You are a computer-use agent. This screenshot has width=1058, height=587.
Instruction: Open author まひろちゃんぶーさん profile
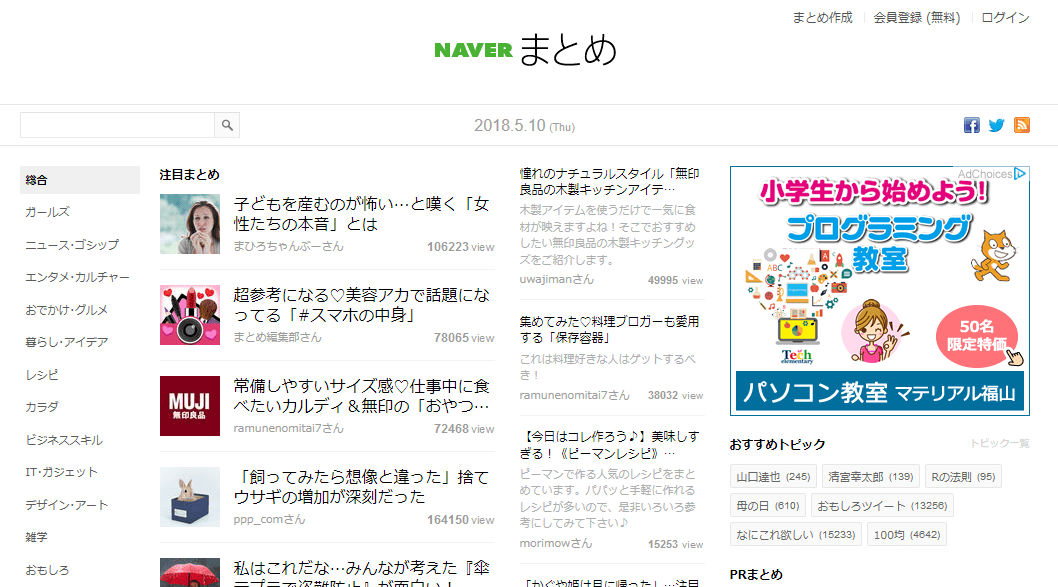point(289,247)
